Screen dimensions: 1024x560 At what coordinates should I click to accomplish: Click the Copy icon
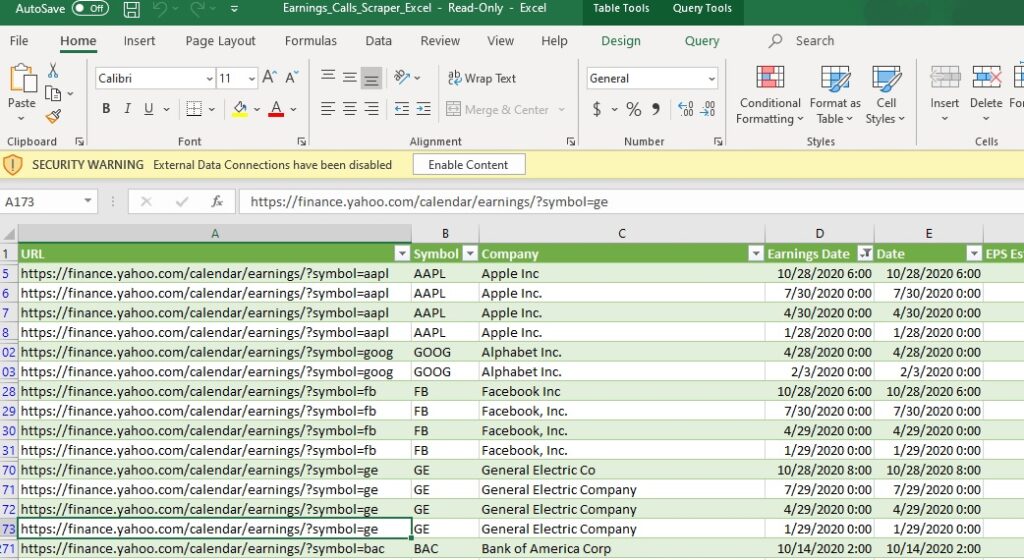[x=53, y=94]
